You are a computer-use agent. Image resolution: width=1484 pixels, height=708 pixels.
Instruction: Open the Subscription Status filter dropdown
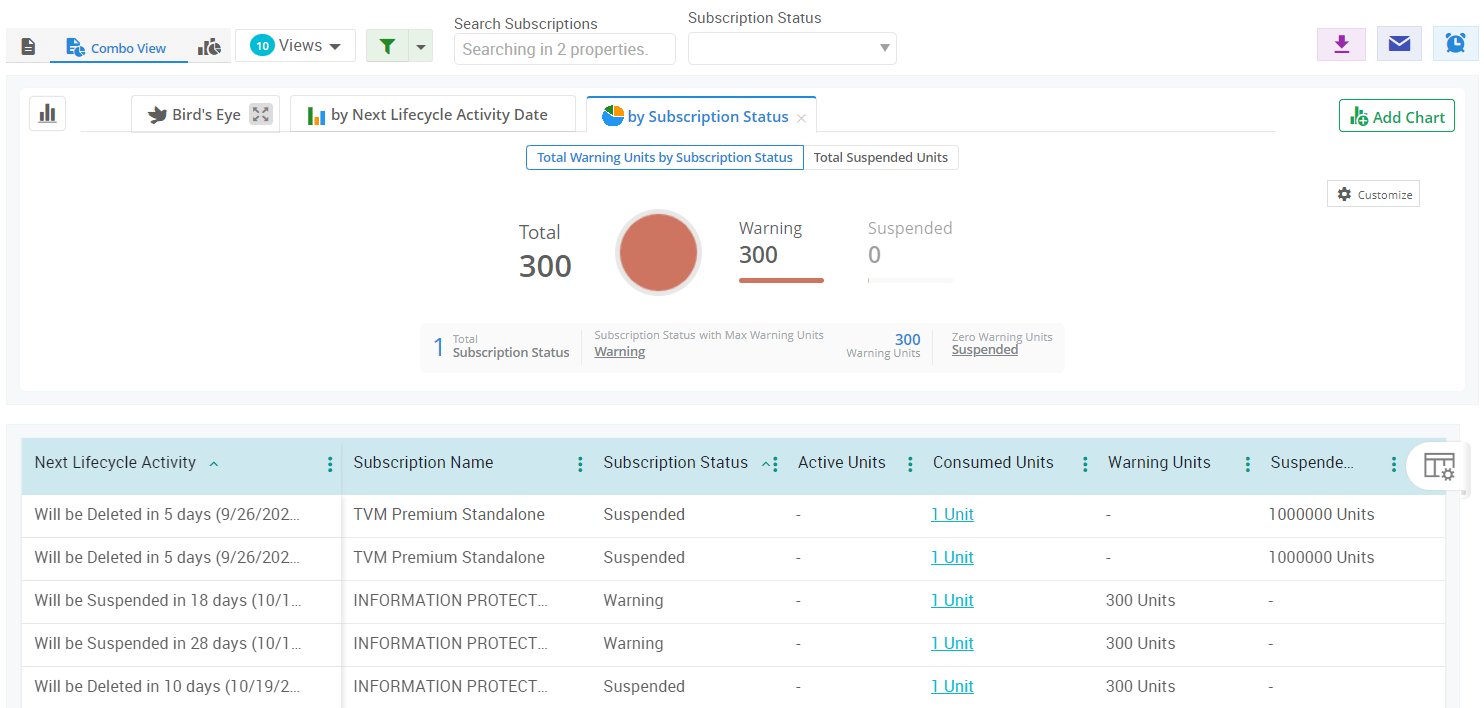click(792, 48)
